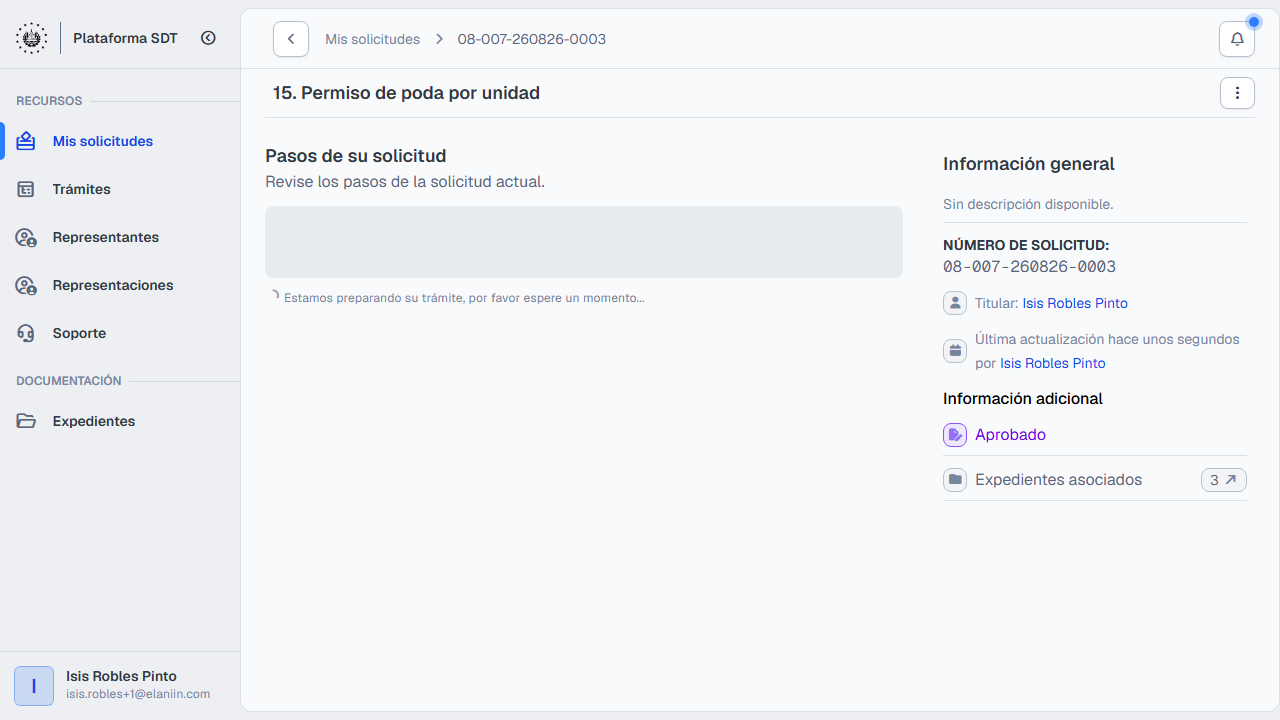
Task: Click the Soporte headset icon
Action: [26, 333]
